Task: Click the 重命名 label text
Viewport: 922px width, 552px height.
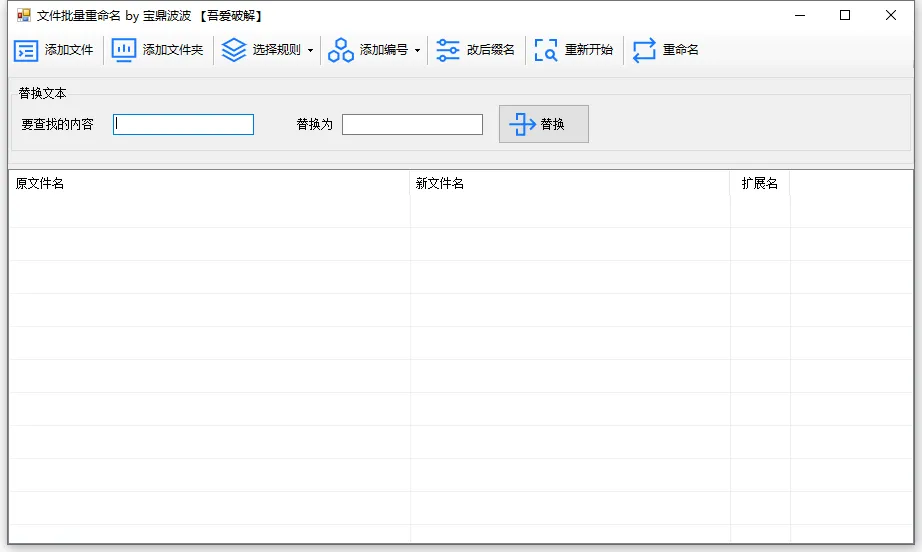Action: coord(681,50)
